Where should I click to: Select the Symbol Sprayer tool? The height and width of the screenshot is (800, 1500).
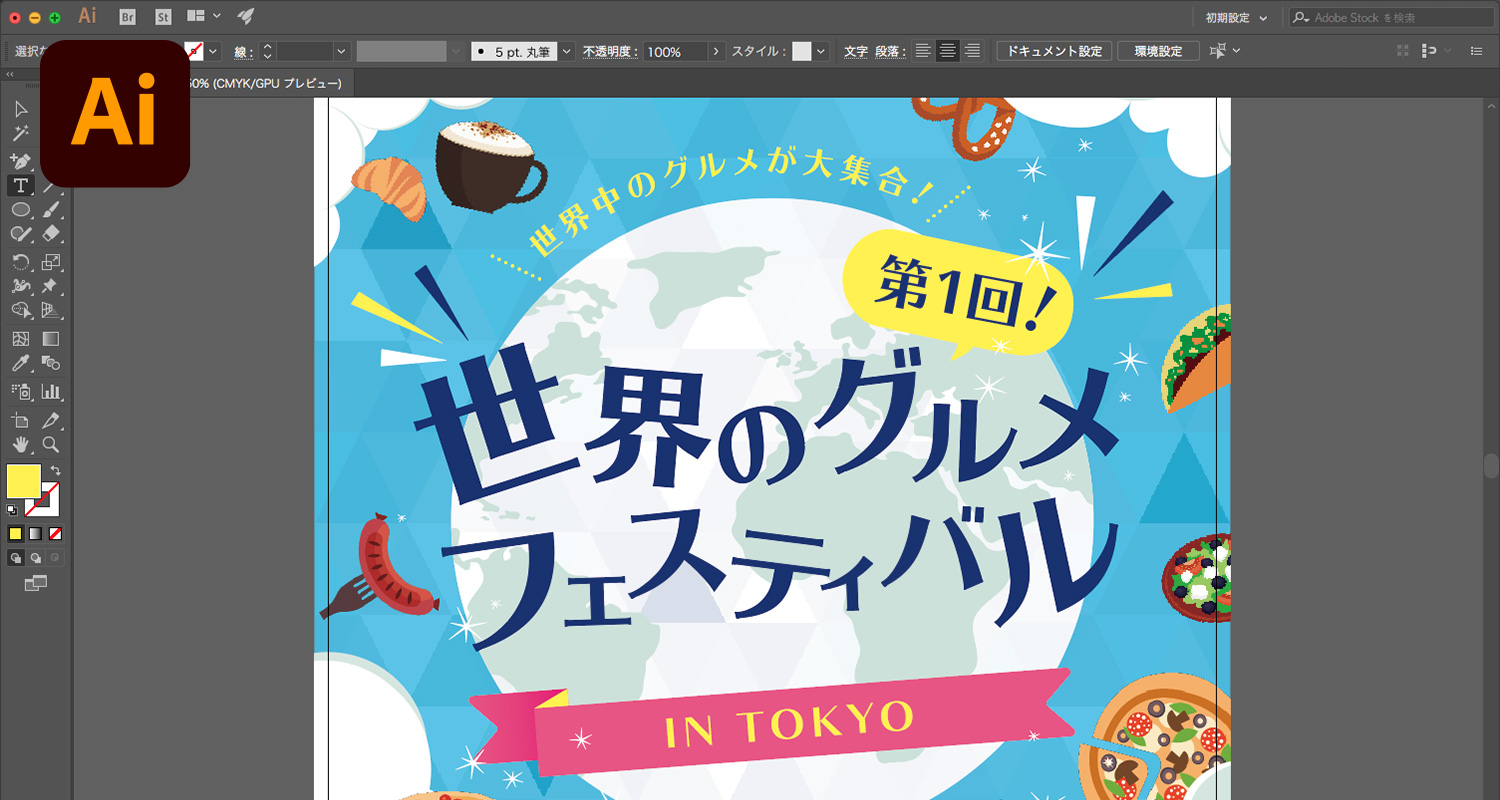click(x=20, y=391)
